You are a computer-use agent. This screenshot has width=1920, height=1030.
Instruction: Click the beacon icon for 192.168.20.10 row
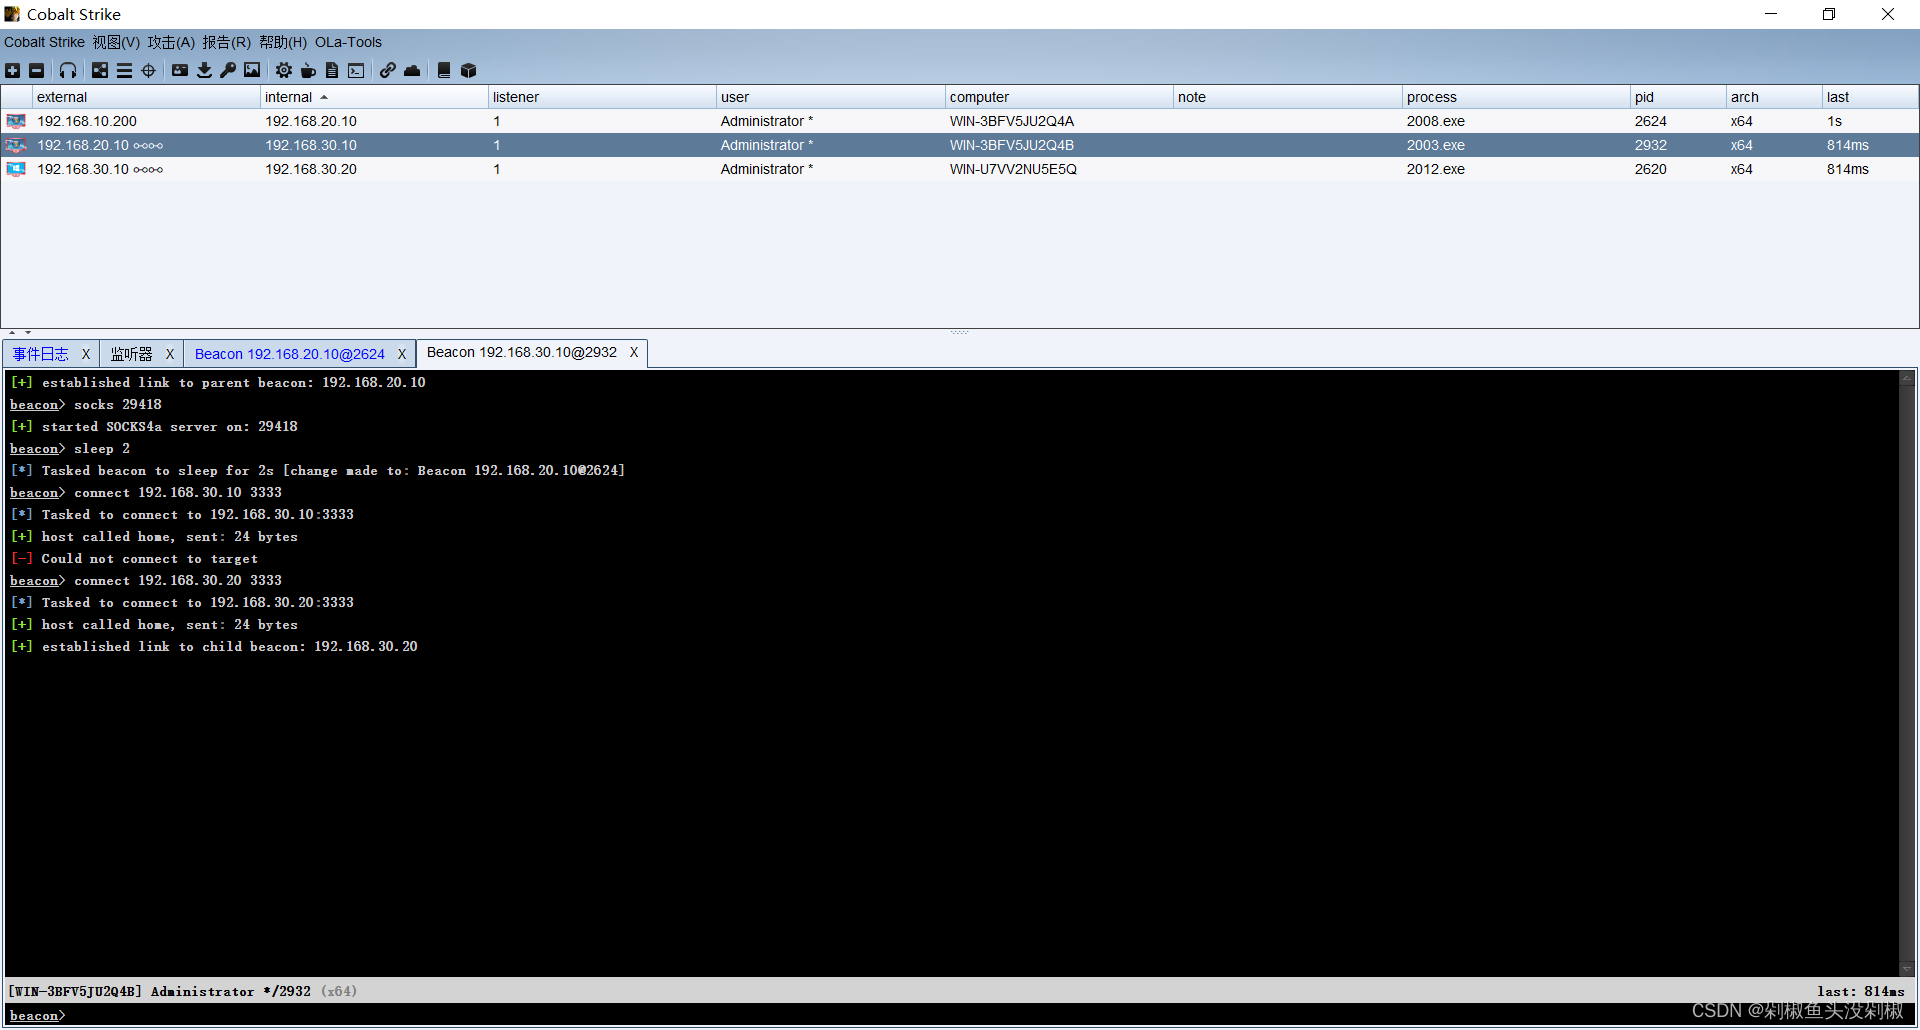click(16, 145)
